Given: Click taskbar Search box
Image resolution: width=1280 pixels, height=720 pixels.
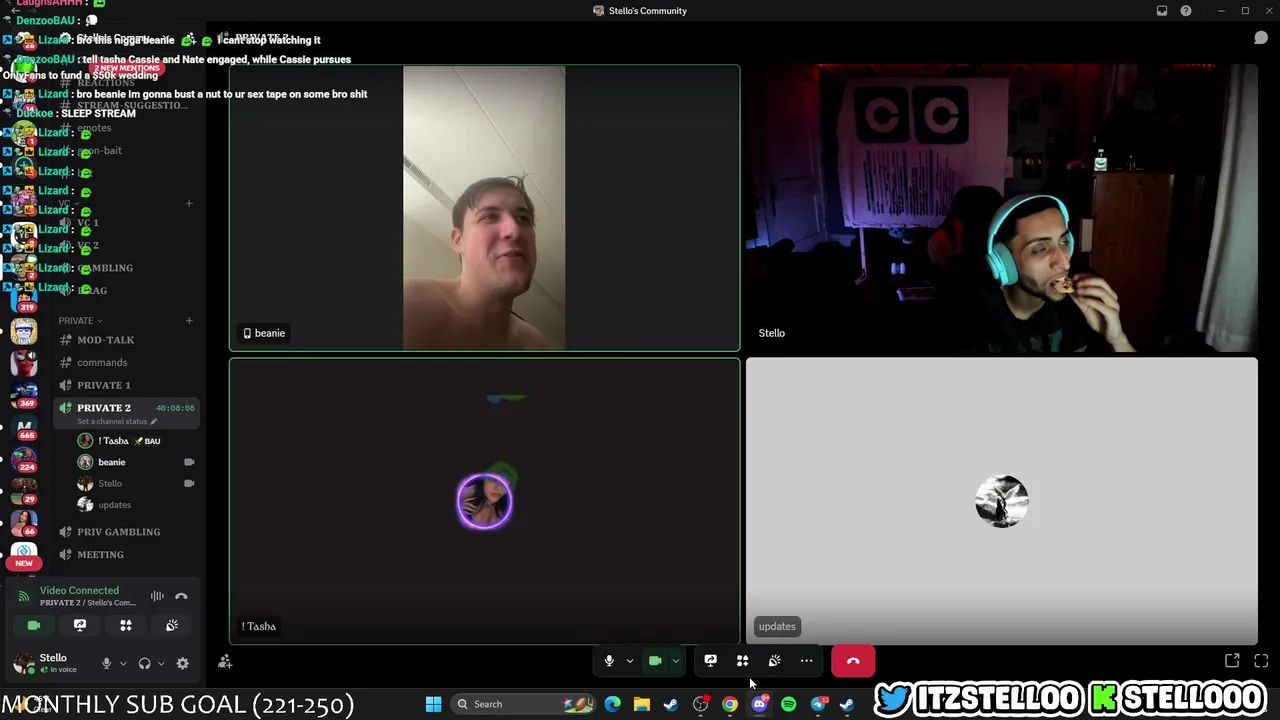Looking at the screenshot, I should click(x=526, y=704).
